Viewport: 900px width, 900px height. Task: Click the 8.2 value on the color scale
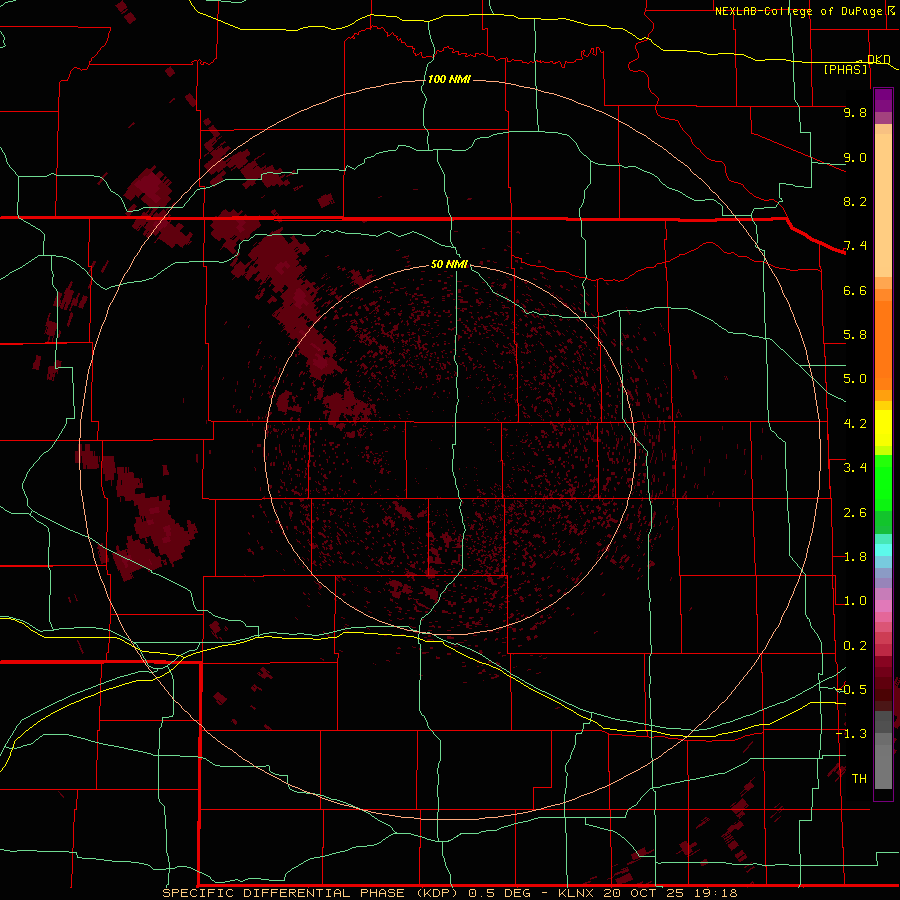click(x=855, y=201)
